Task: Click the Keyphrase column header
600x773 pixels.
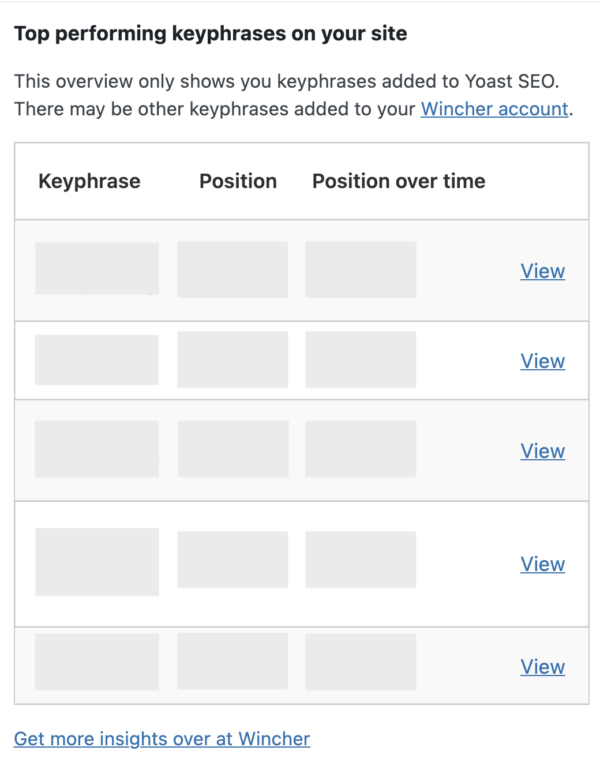Action: (x=89, y=181)
